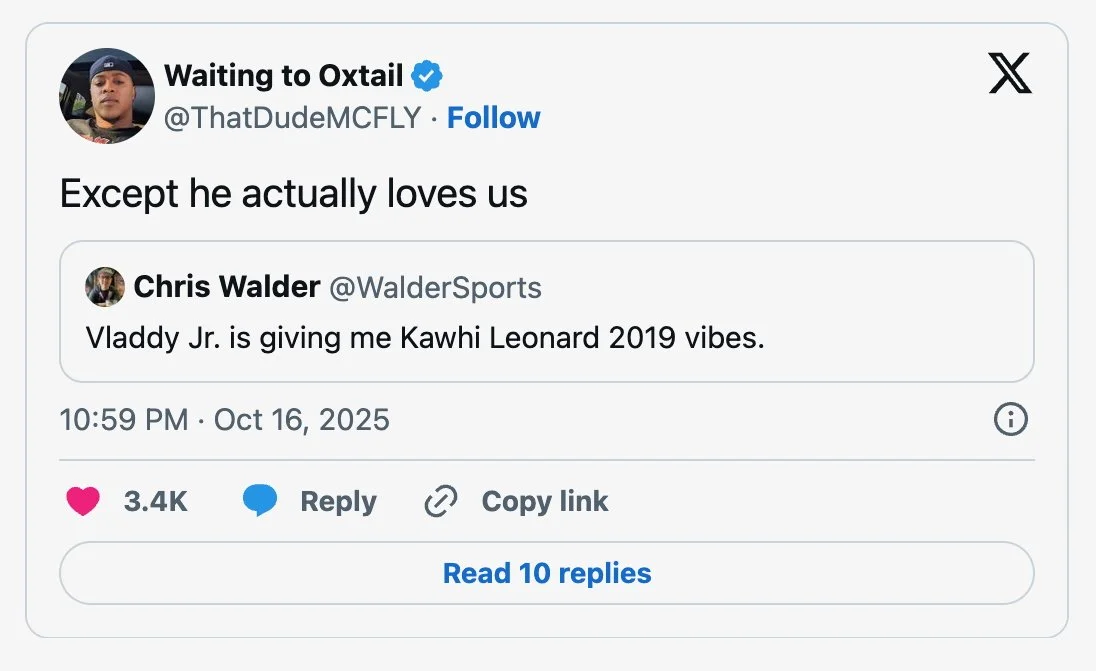Click the chain link copy icon
1096x671 pixels.
[440, 501]
